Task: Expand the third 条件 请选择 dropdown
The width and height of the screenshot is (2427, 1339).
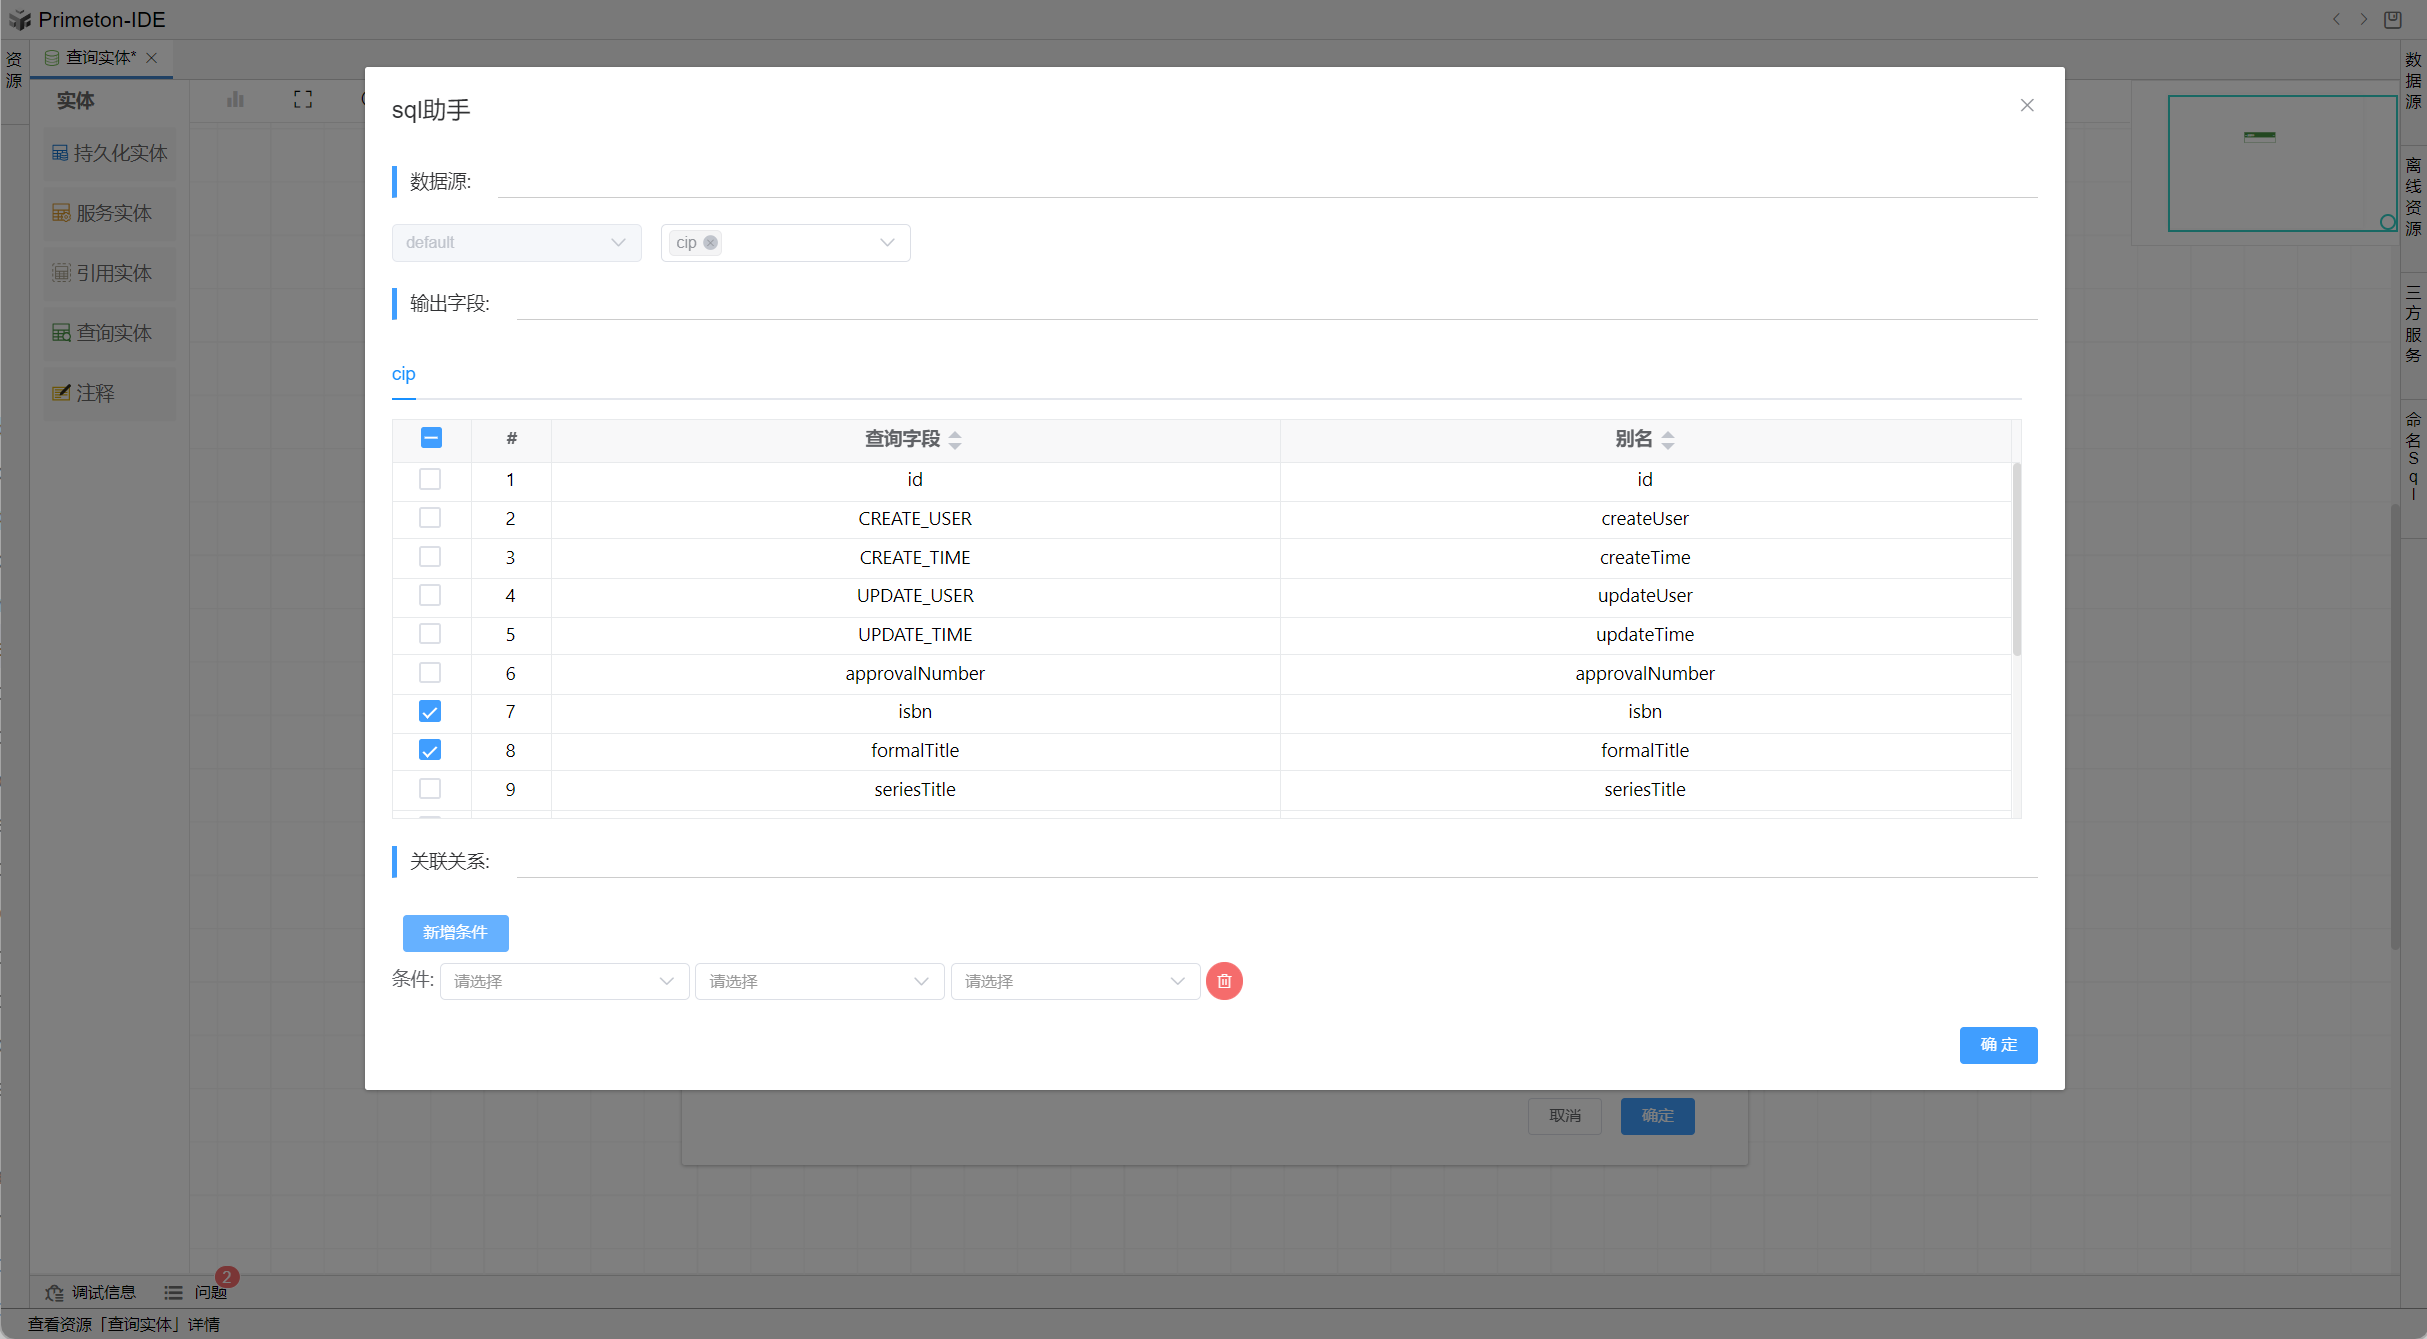Action: [1075, 981]
